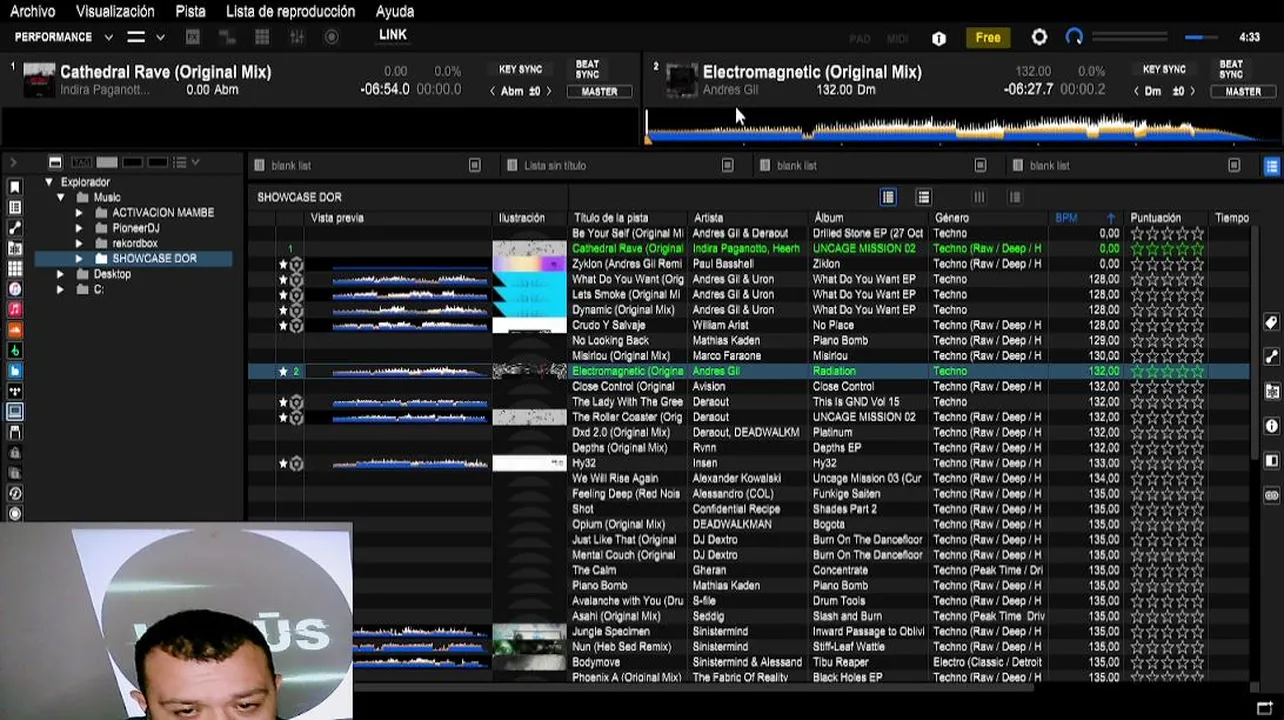This screenshot has height=720, width=1284.
Task: Expand the ACTIVACION MAMBE folder
Action: click(78, 213)
